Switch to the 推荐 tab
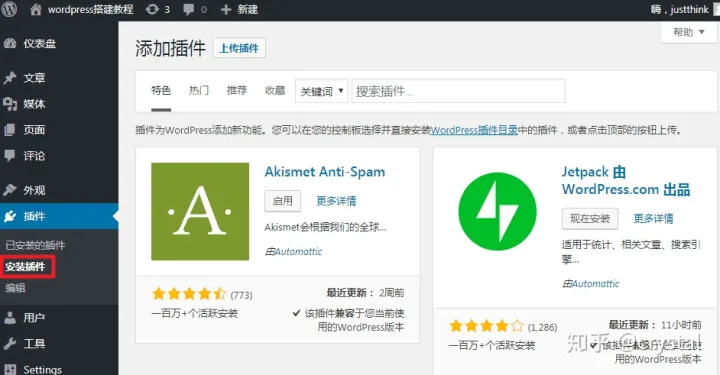 point(237,90)
